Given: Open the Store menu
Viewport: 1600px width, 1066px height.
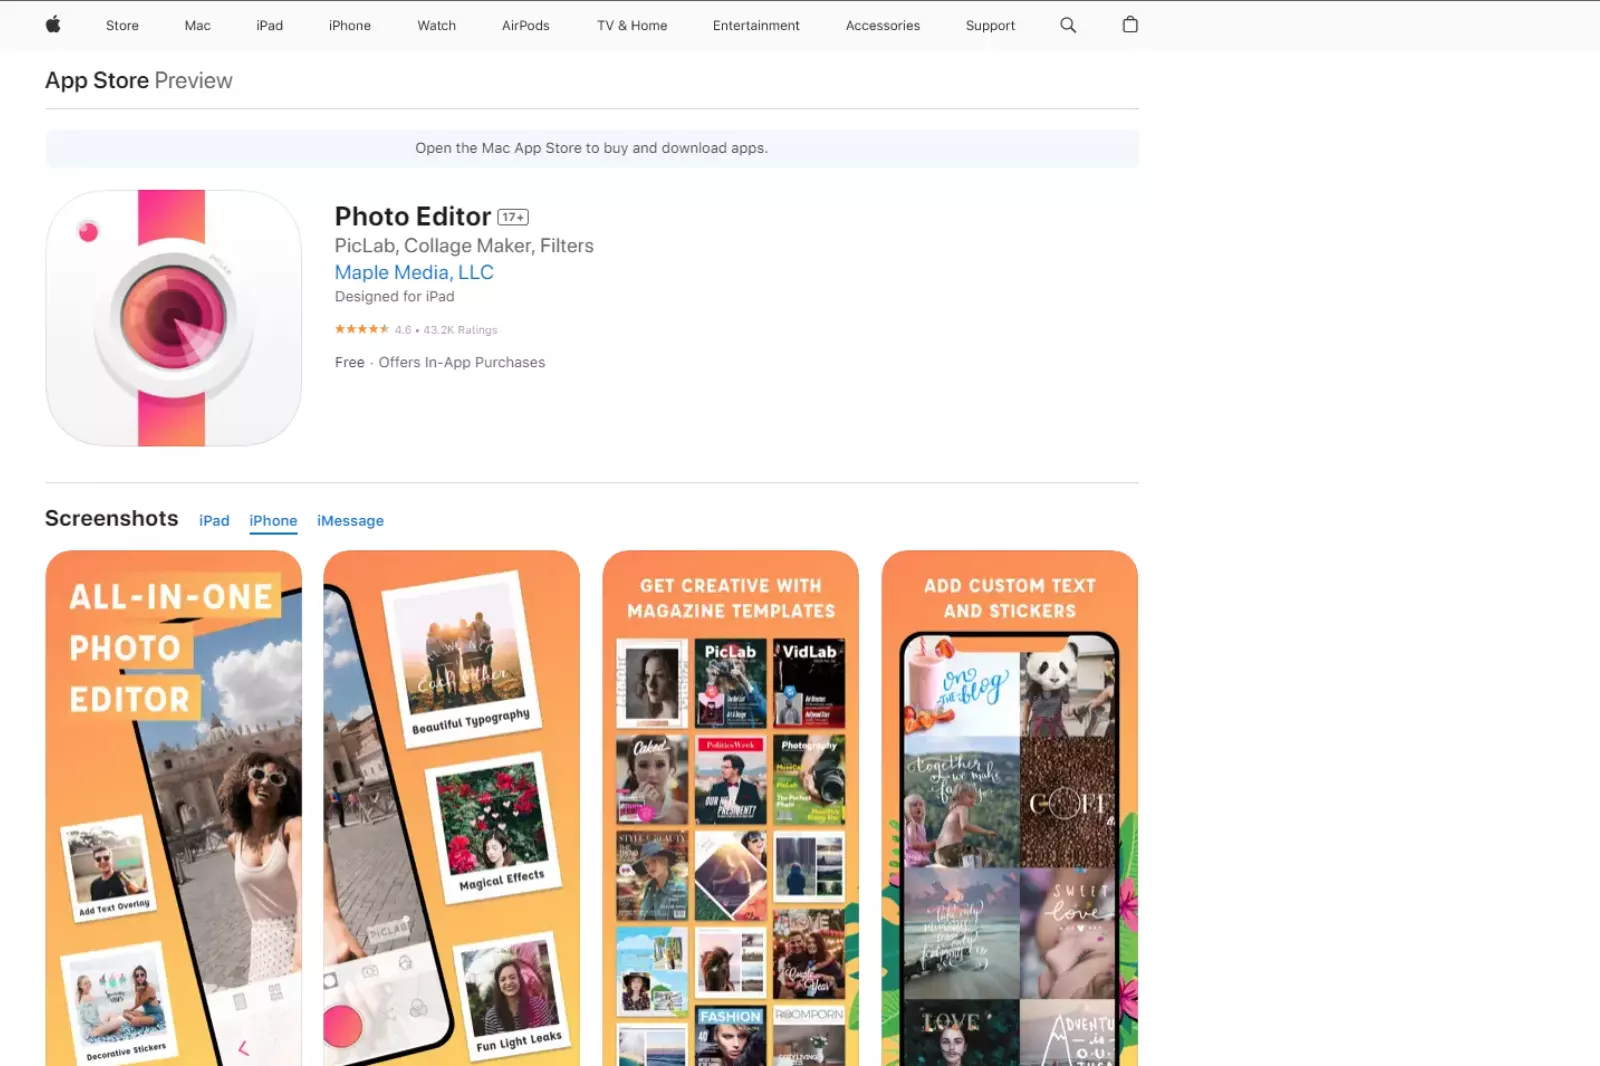Looking at the screenshot, I should (x=122, y=26).
